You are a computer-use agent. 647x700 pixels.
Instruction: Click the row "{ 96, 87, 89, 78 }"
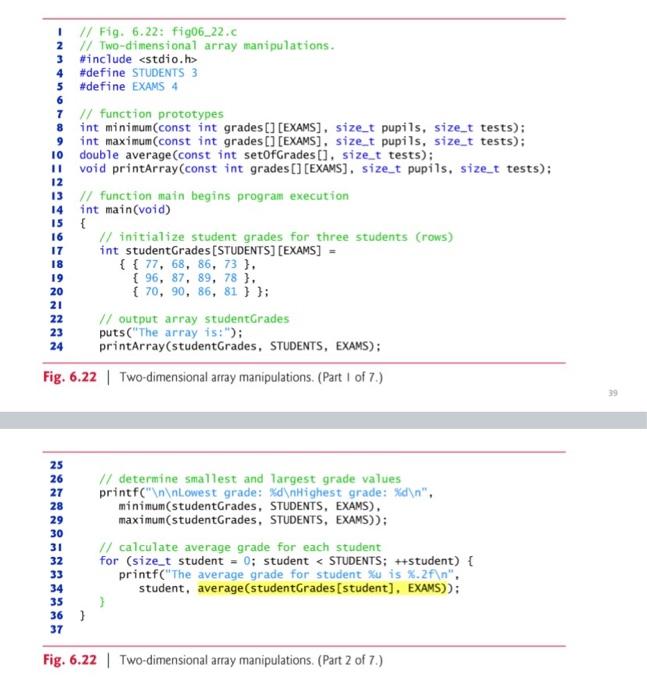[194, 278]
